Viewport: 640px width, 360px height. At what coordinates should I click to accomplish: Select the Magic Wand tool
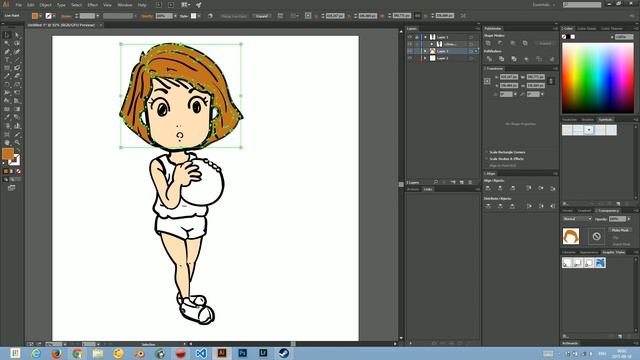click(x=7, y=43)
